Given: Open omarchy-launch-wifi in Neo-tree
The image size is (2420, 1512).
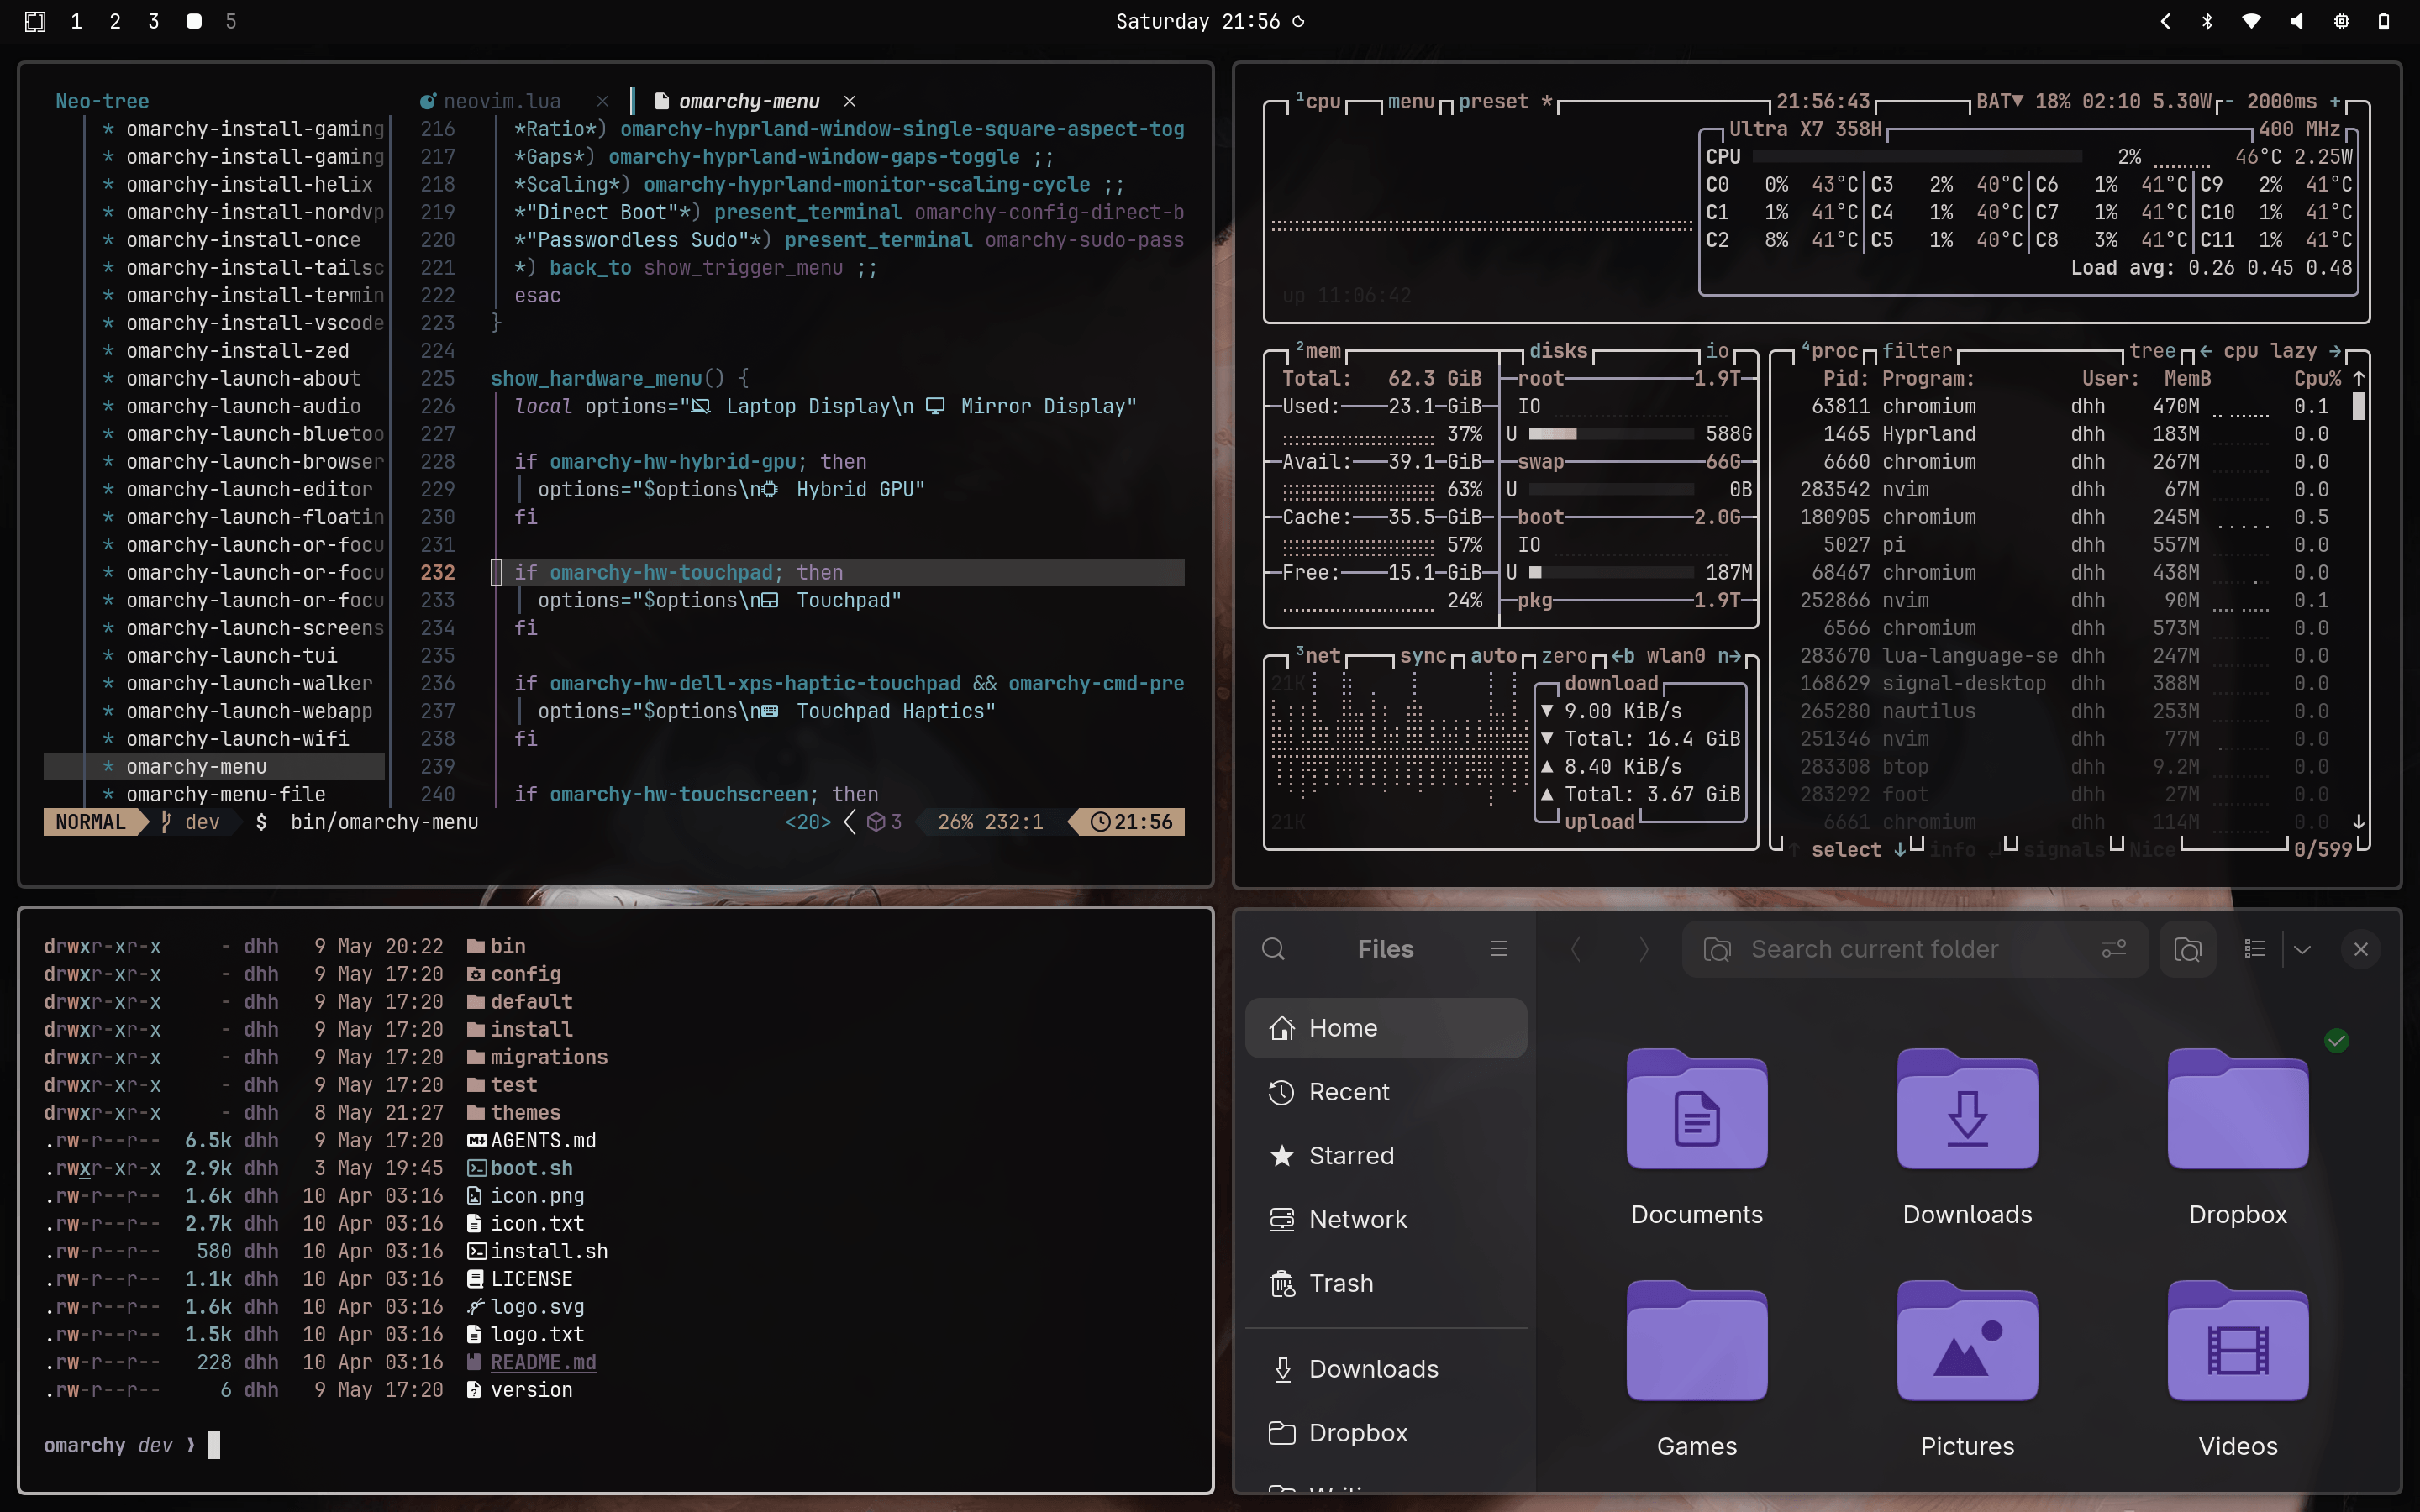Looking at the screenshot, I should [237, 738].
